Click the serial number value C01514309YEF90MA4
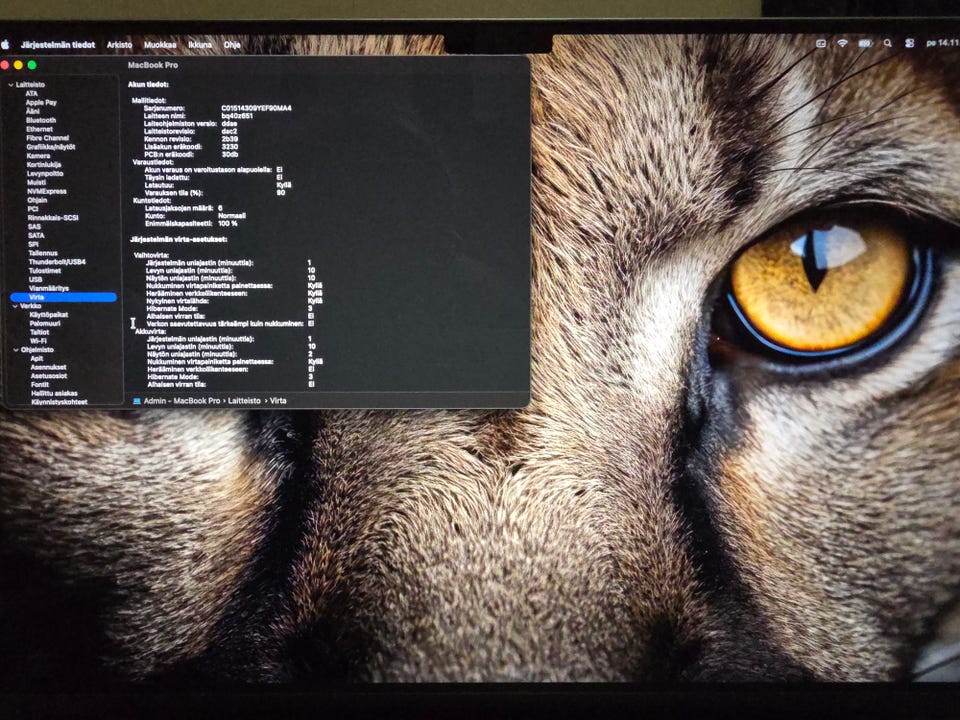This screenshot has width=960, height=720. 256,108
